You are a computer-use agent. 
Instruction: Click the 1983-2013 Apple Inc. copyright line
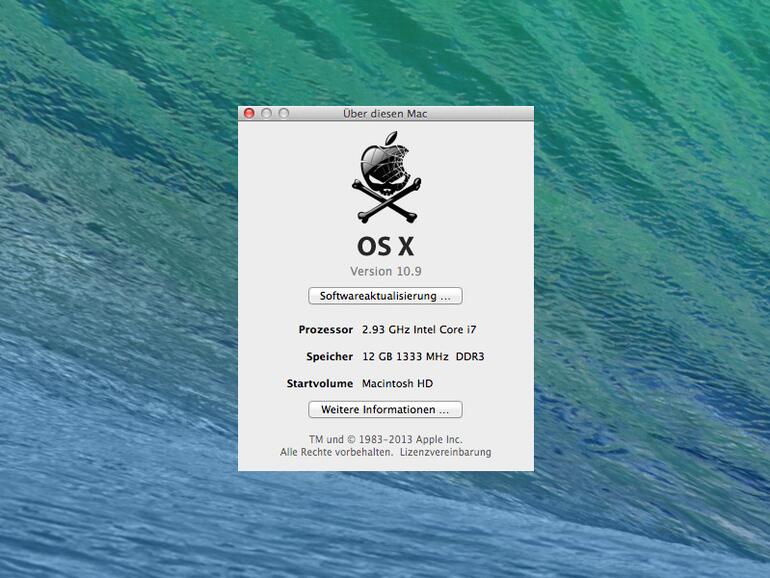pyautogui.click(x=385, y=440)
